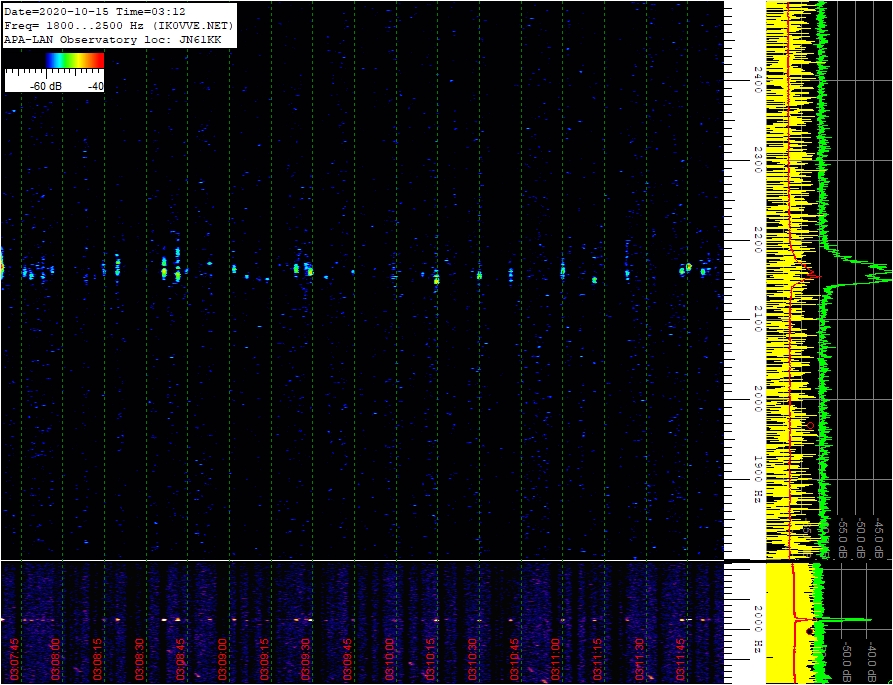The height and width of the screenshot is (685, 893).
Task: Click the 2000 Hz label on lower axis
Action: point(757,629)
